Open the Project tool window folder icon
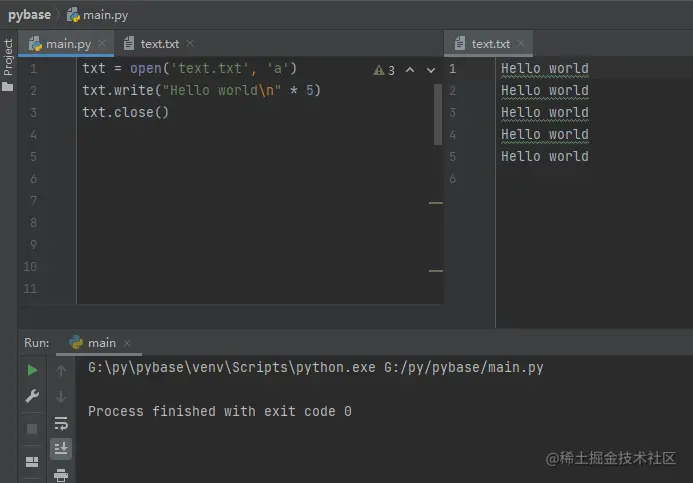The image size is (693, 483). pyautogui.click(x=8, y=87)
